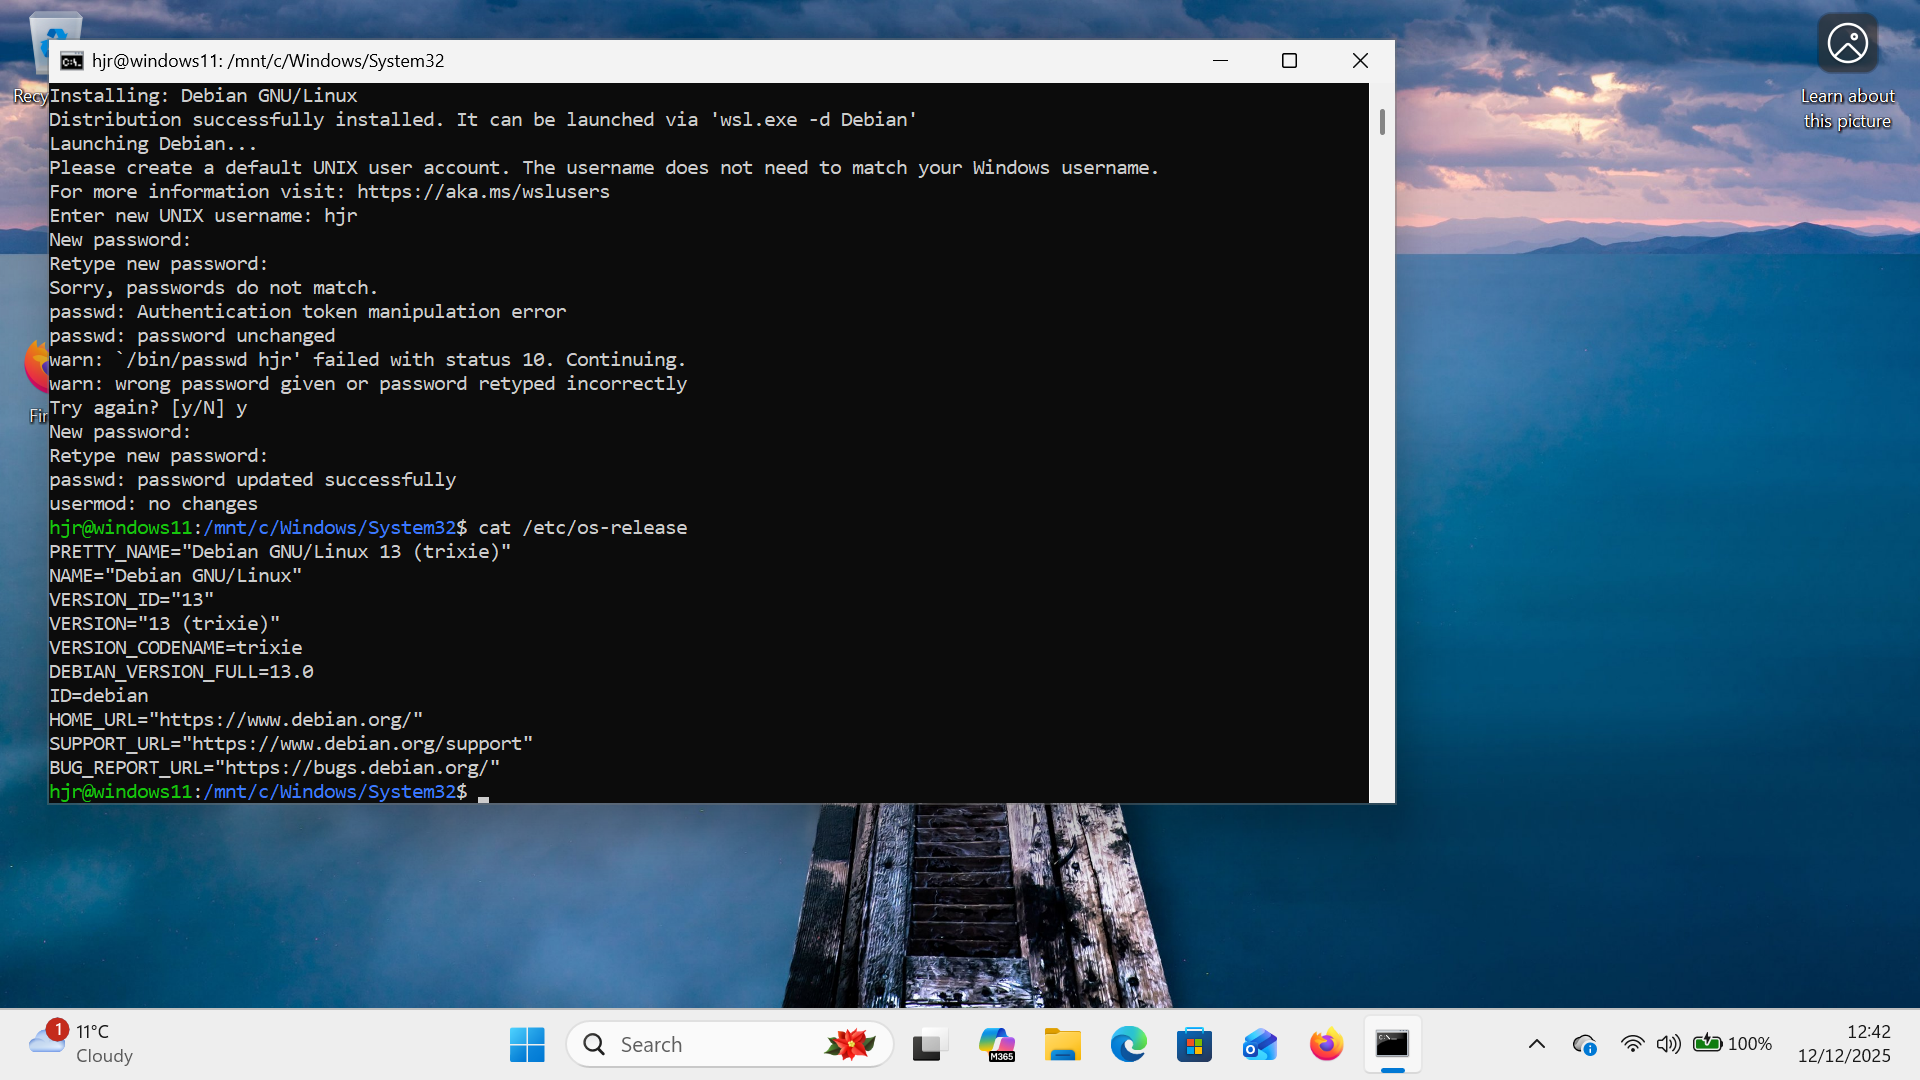Screen dimensions: 1920x1080
Task: Open Outlook from the taskbar
Action: pyautogui.click(x=1260, y=1045)
